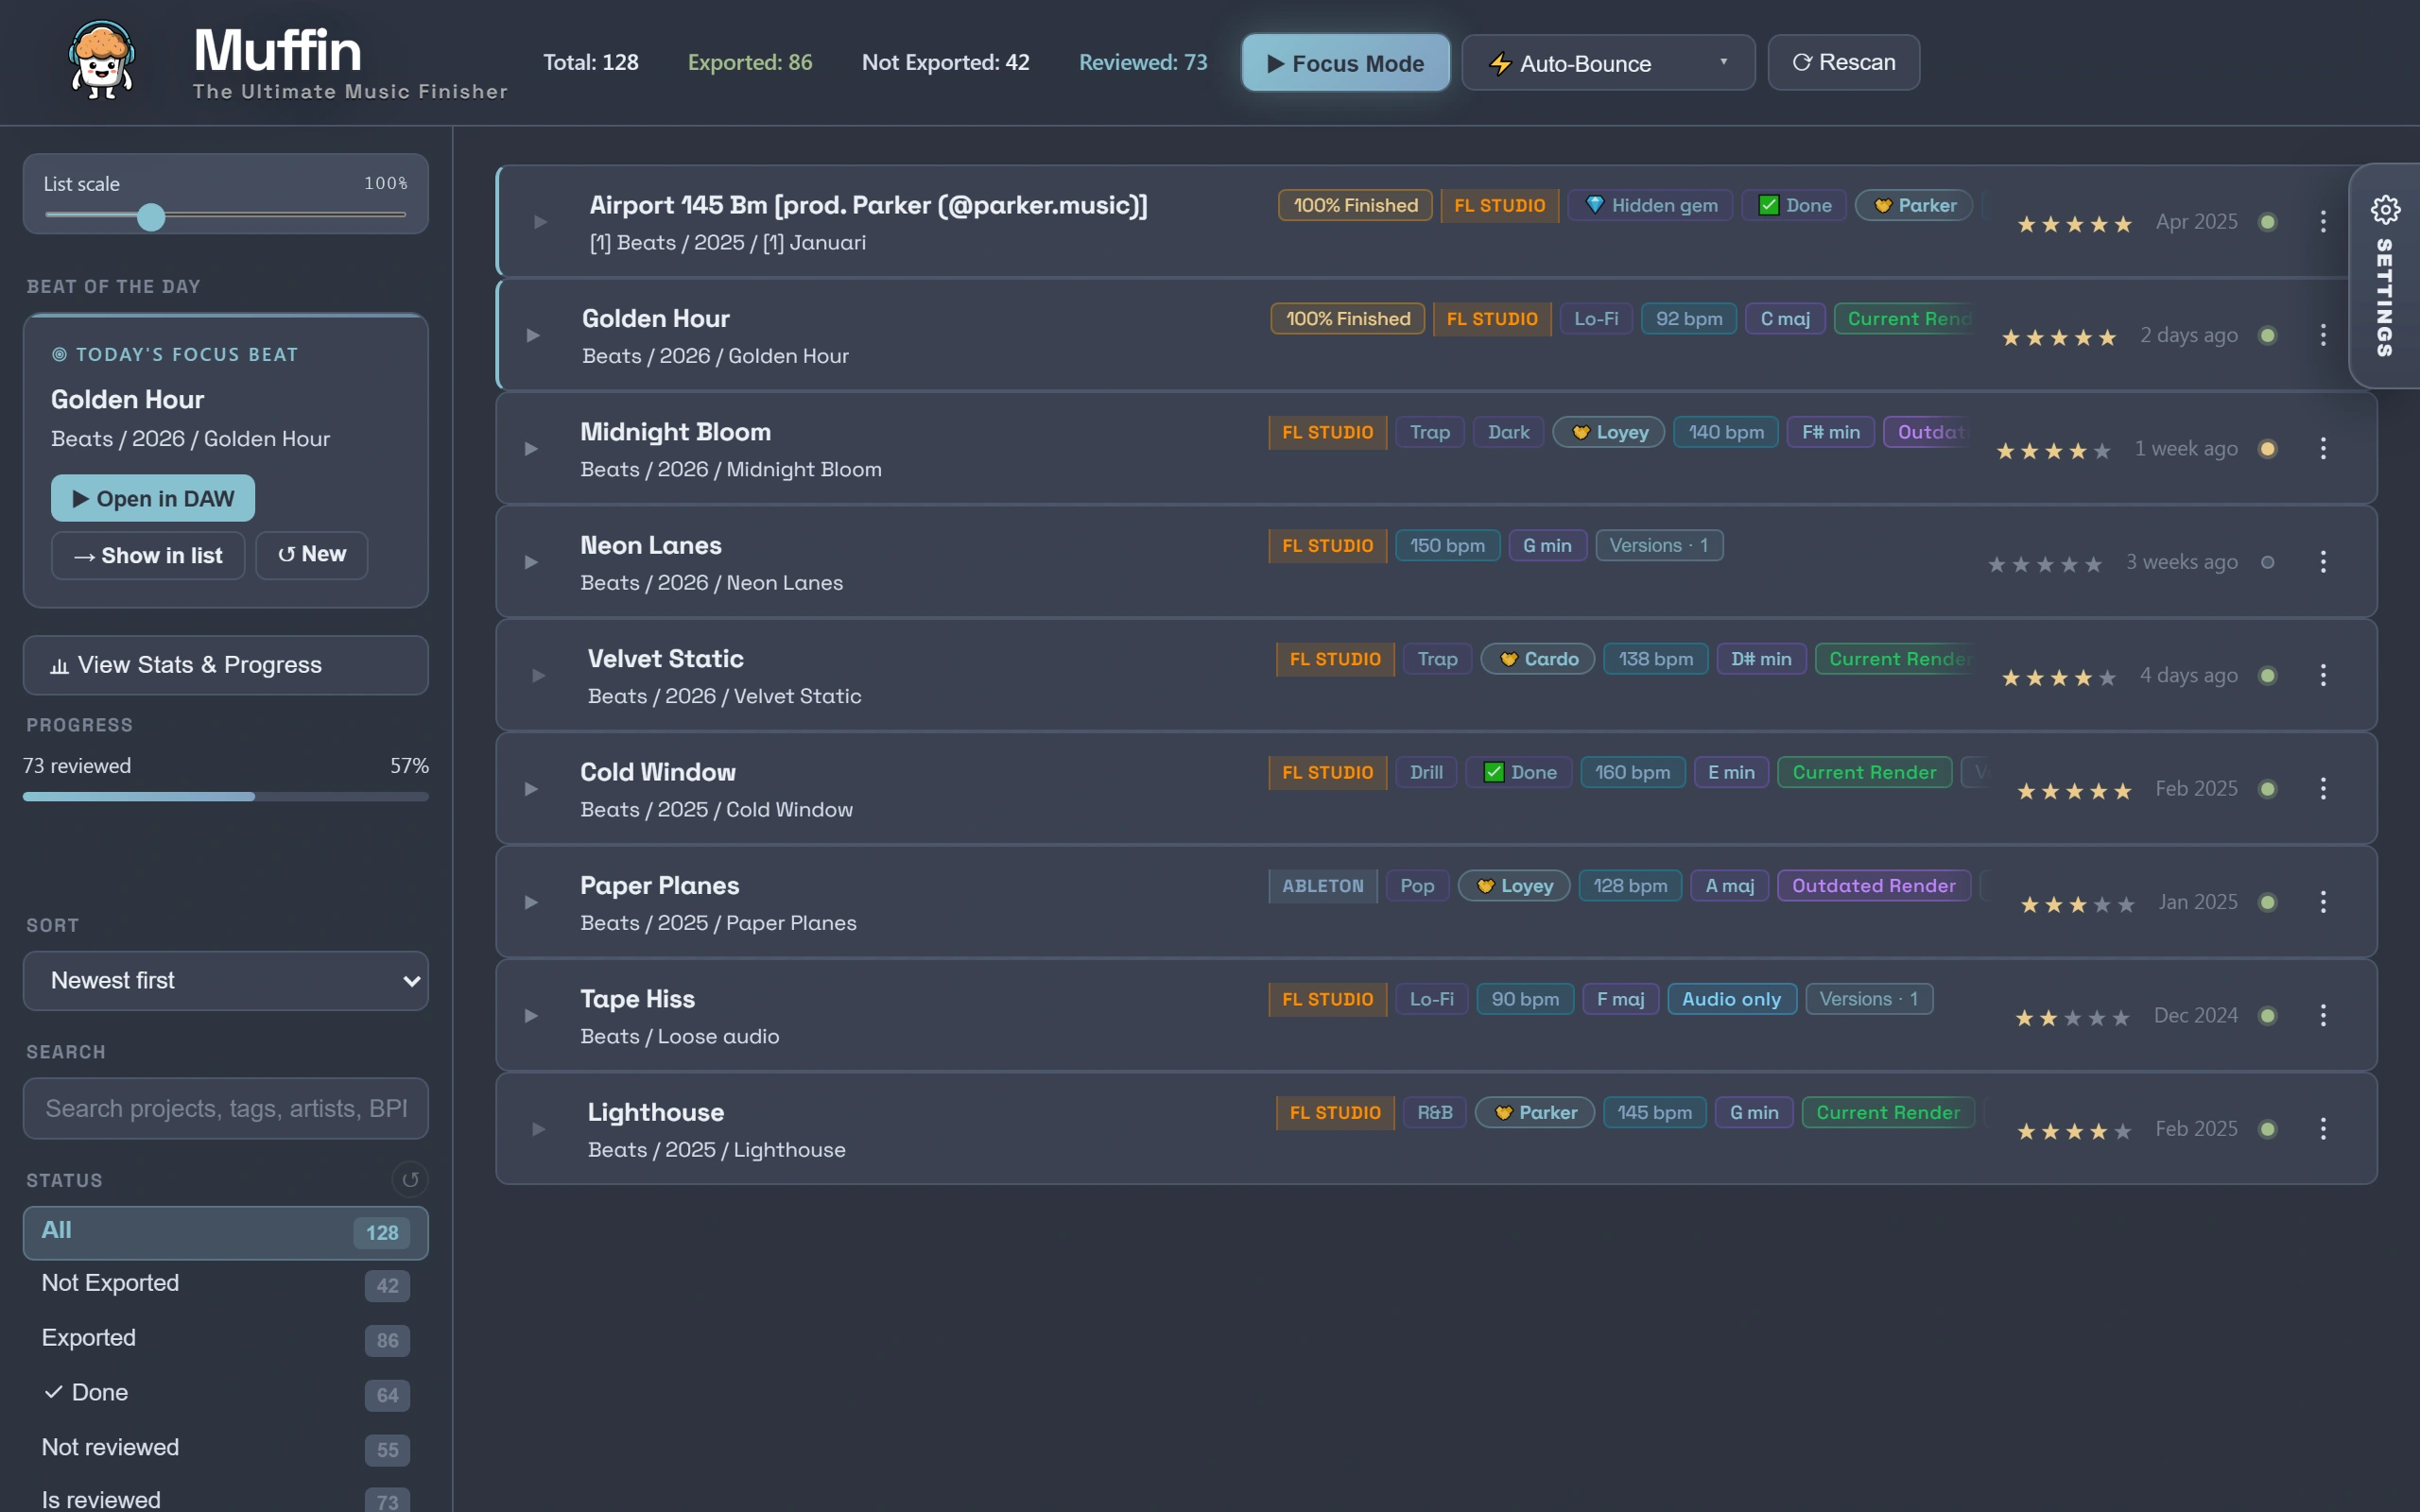Viewport: 2420px width, 1512px height.
Task: Open Golden Hour in DAW
Action: [153, 498]
